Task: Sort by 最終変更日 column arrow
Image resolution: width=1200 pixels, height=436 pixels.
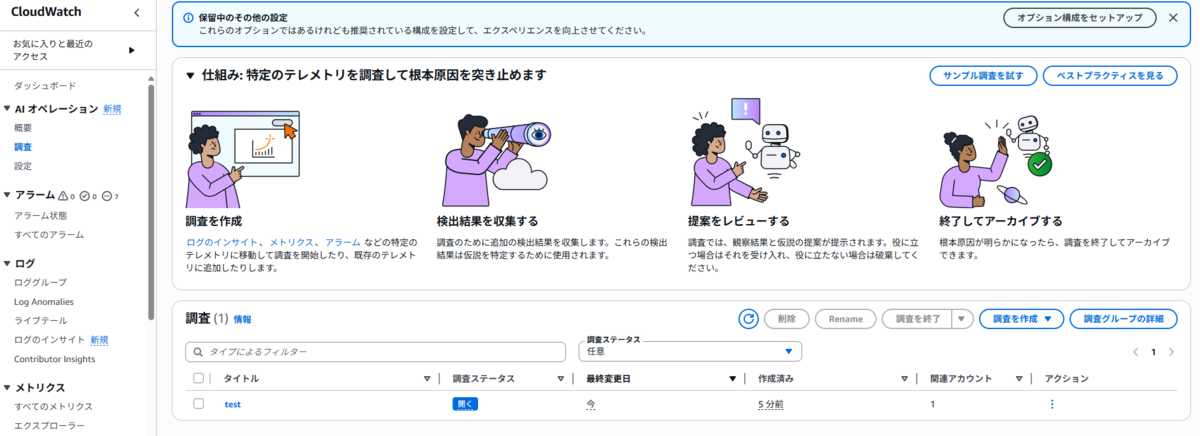Action: coord(732,379)
